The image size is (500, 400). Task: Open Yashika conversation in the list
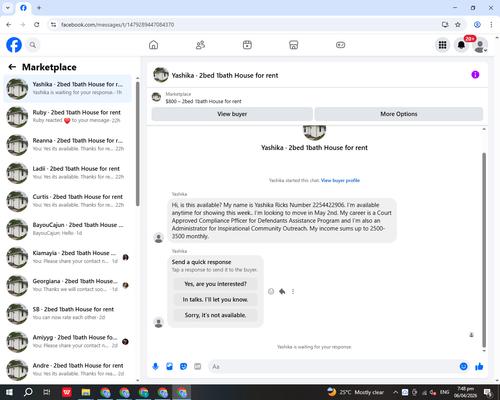point(67,89)
